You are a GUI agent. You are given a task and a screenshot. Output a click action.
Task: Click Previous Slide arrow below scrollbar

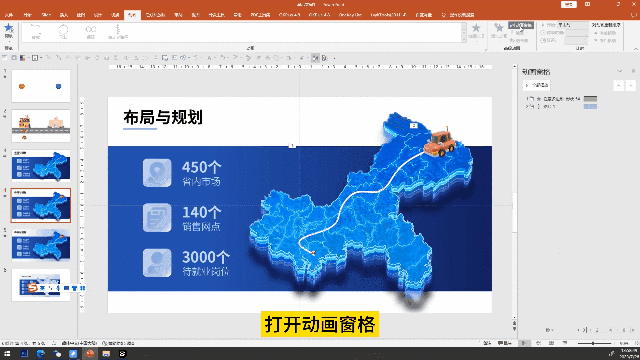click(x=514, y=323)
